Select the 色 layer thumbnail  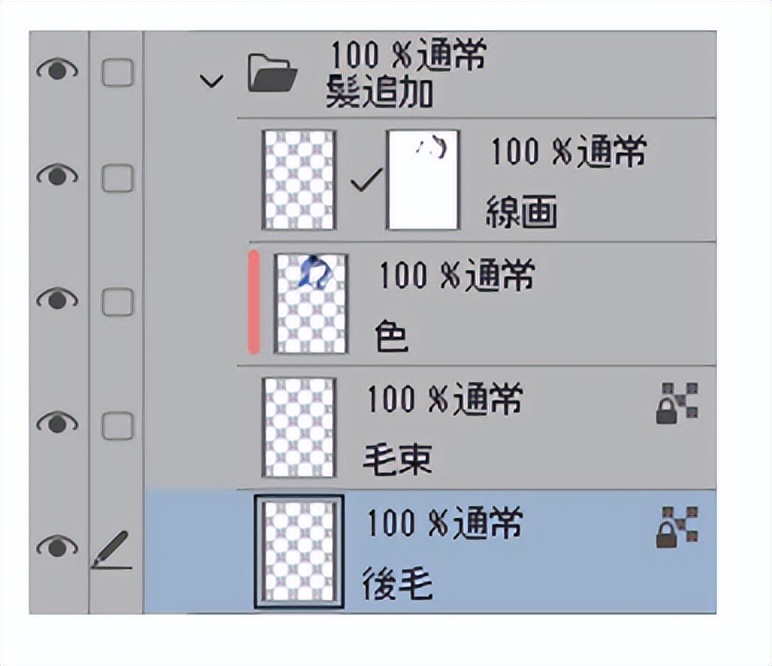click(x=311, y=303)
